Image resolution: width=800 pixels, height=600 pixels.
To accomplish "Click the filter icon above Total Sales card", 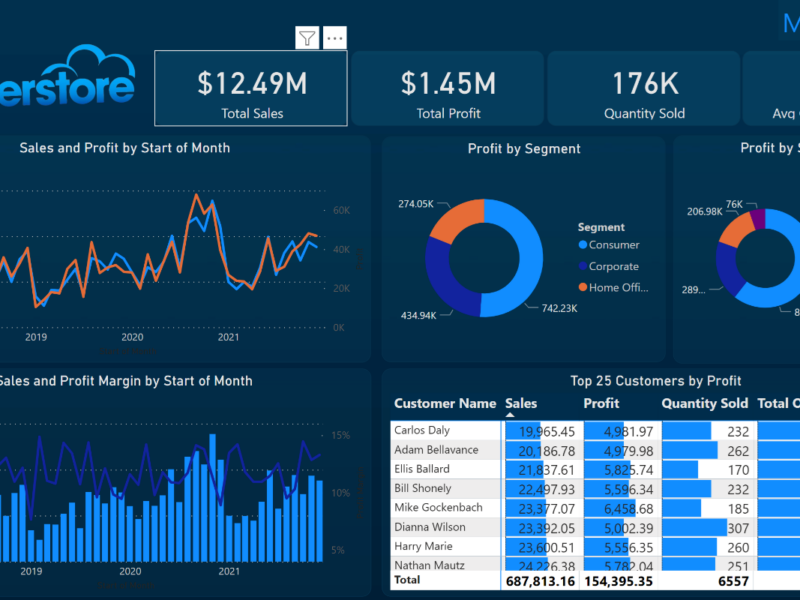I will pyautogui.click(x=307, y=38).
